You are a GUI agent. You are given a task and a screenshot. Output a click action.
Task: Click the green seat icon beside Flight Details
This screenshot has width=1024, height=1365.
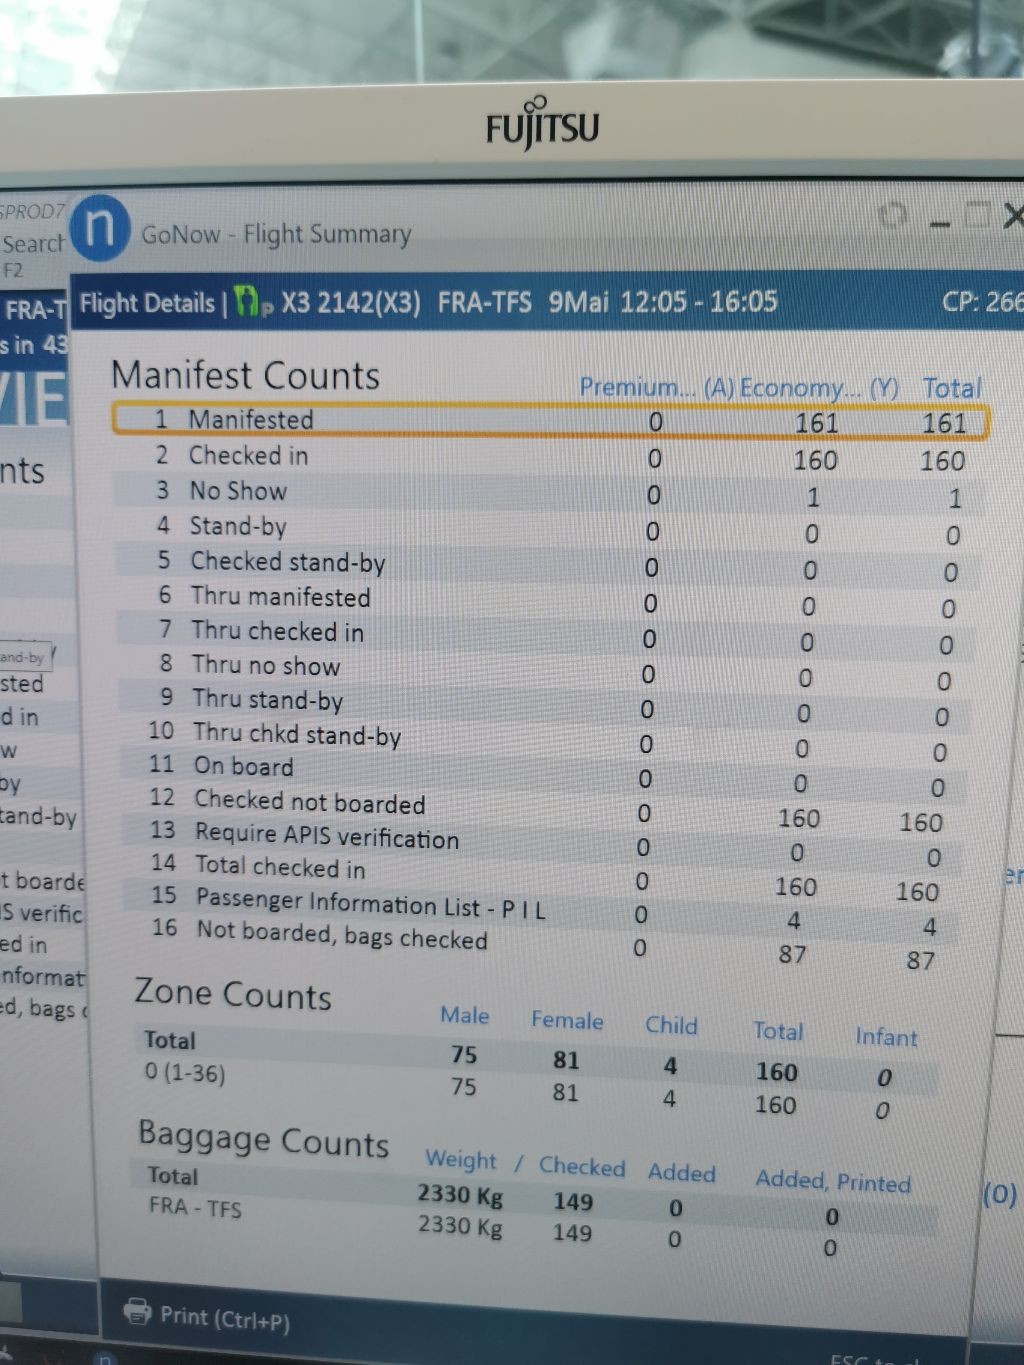tap(246, 302)
